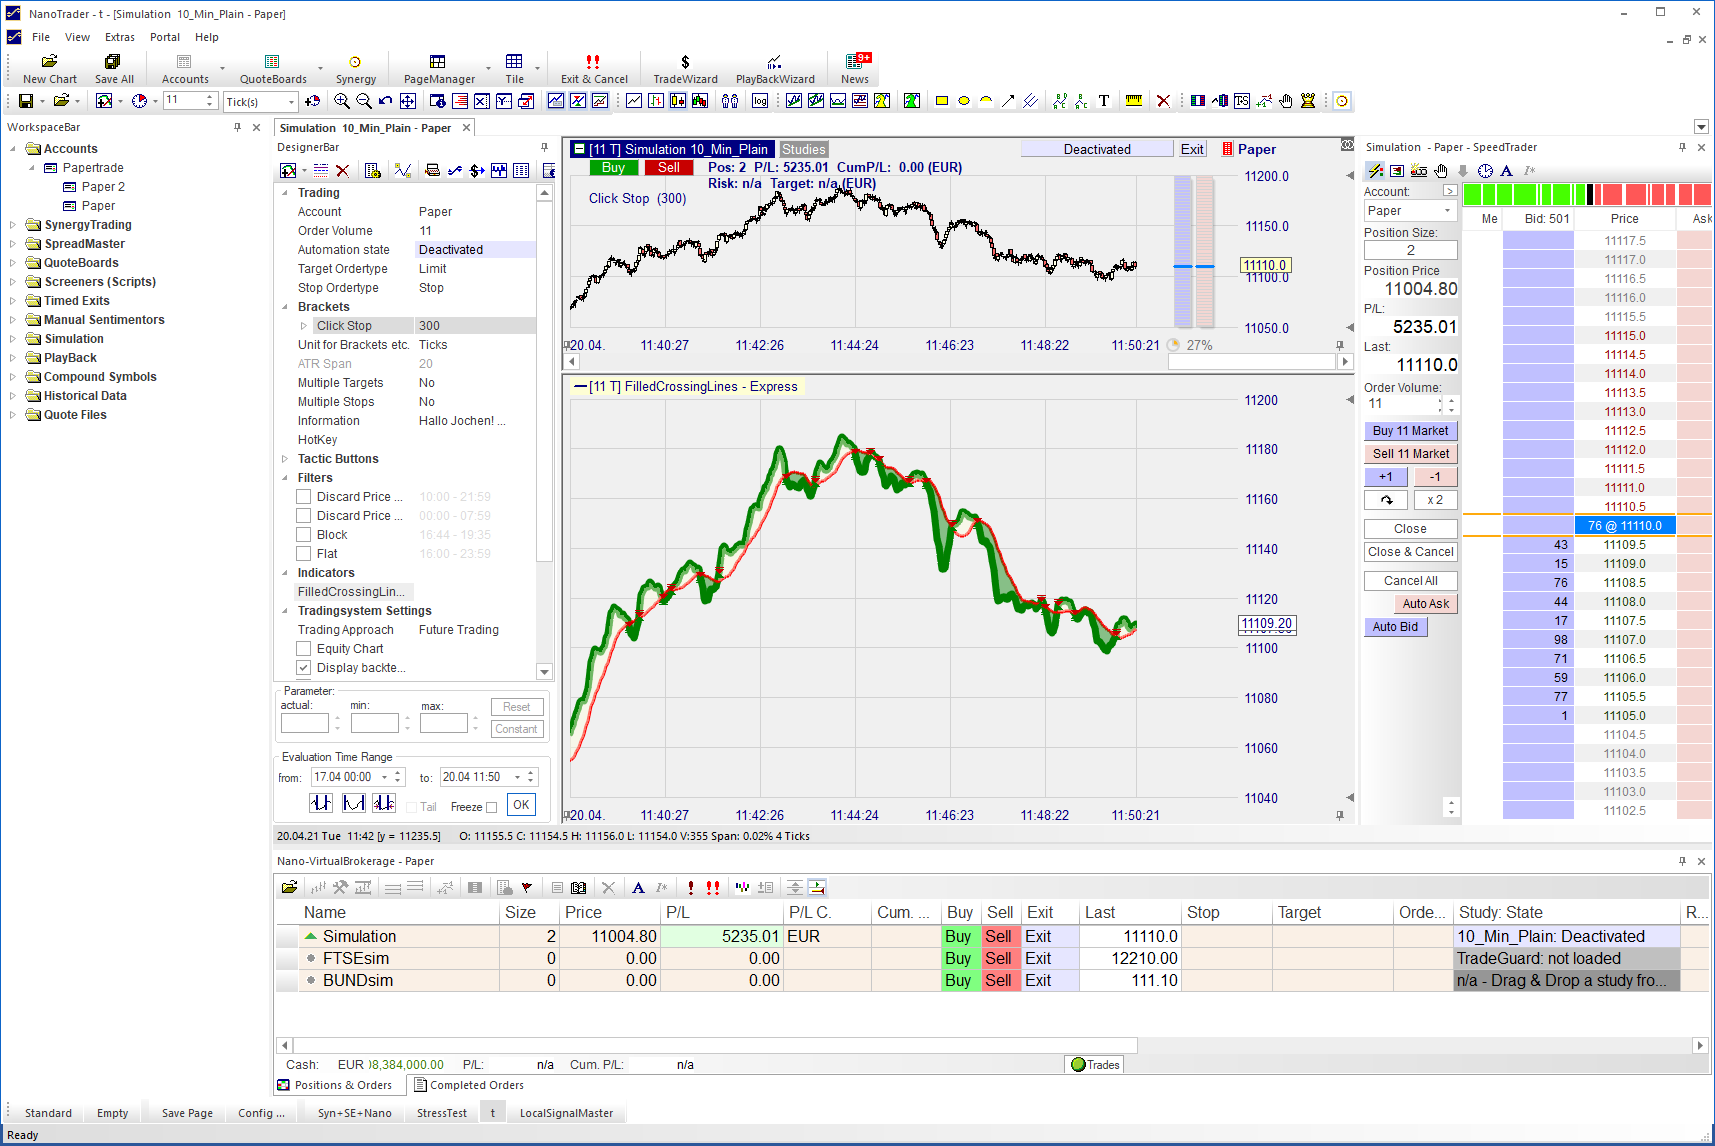The height and width of the screenshot is (1146, 1715).
Task: Click the Buy 11 Market button
Action: [x=1410, y=431]
